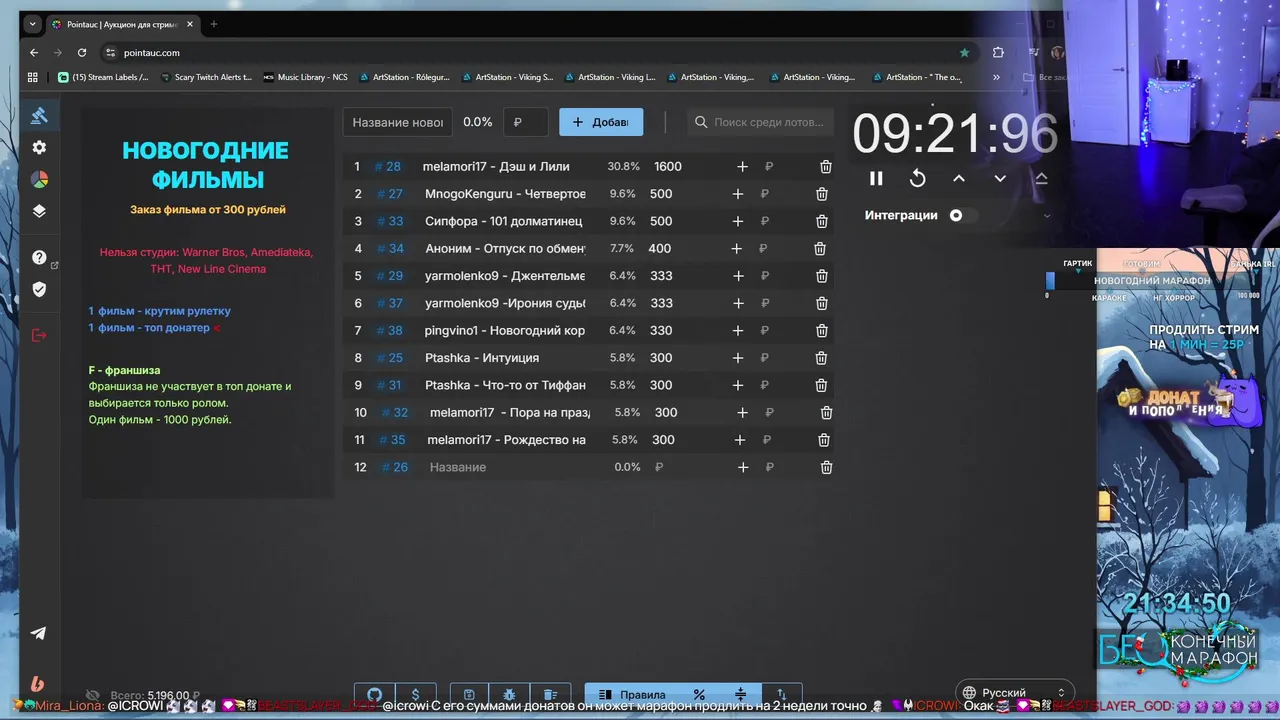The image size is (1280, 720).
Task: Open Chrome tab search dropdown arrow
Action: [x=32, y=24]
